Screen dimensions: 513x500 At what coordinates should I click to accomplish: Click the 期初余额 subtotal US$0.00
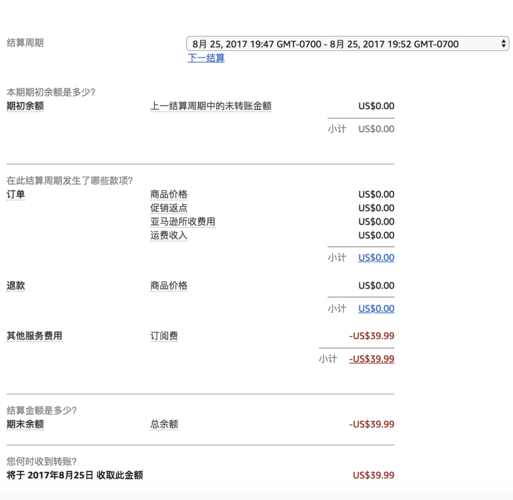pos(376,129)
